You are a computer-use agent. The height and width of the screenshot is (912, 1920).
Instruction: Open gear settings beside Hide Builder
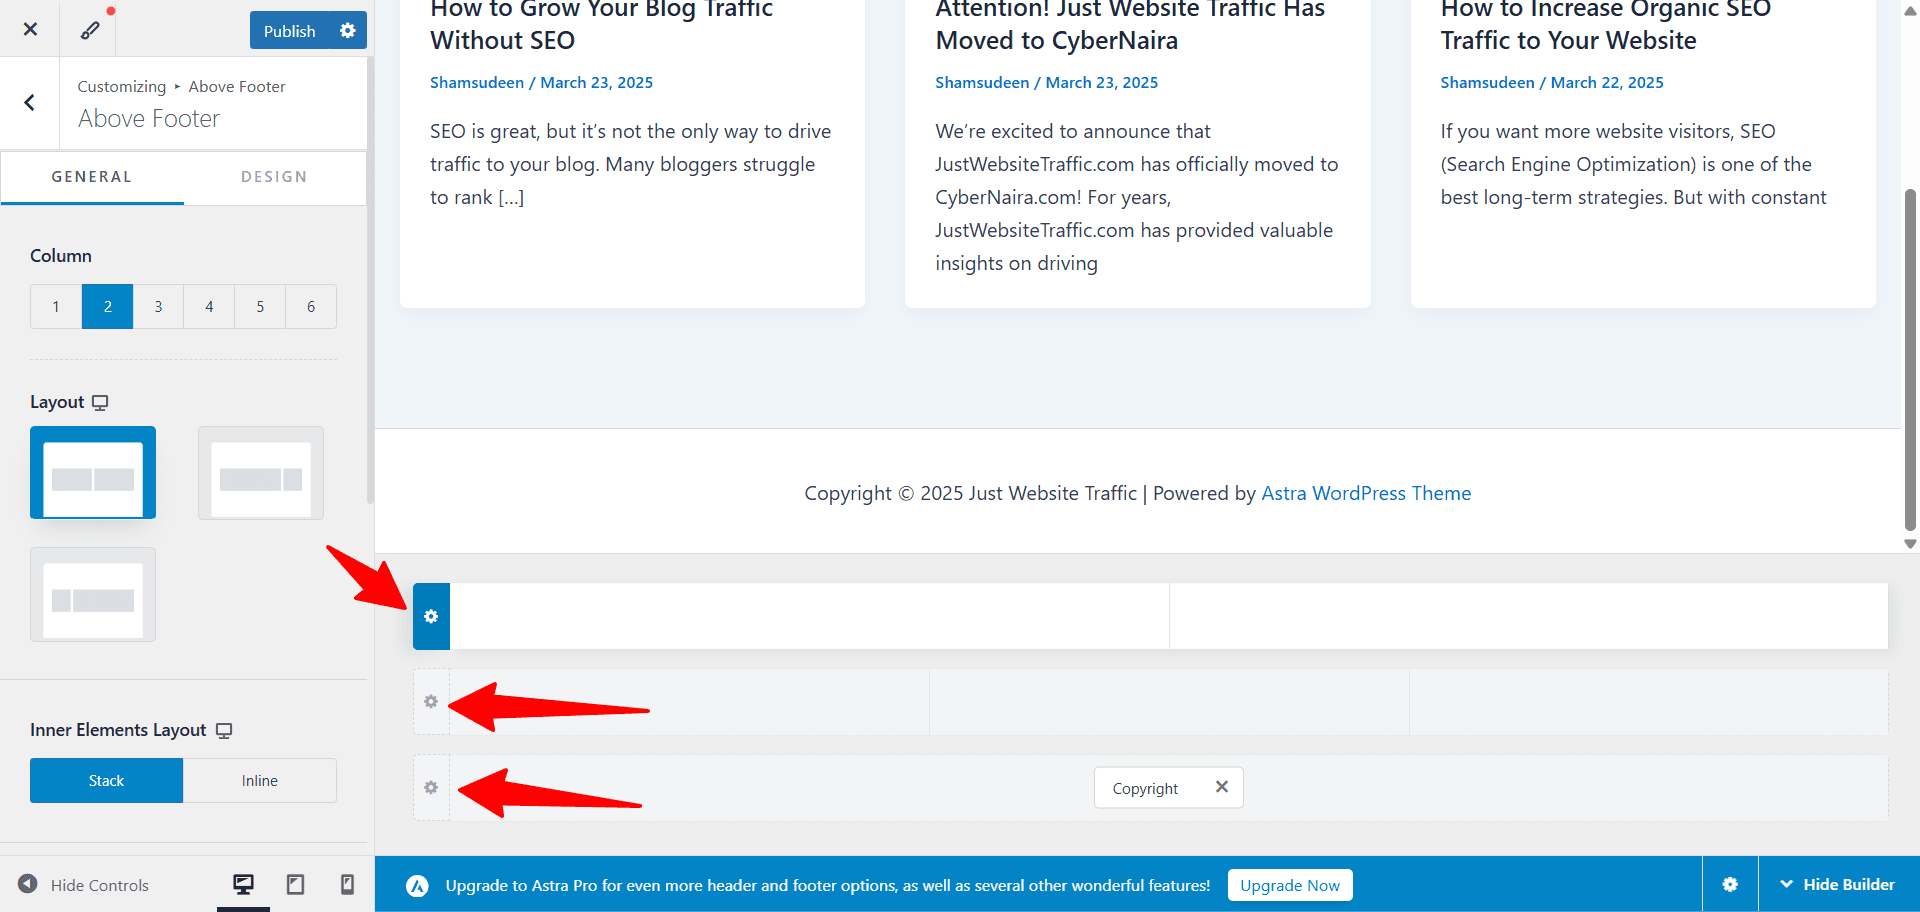pos(1730,884)
